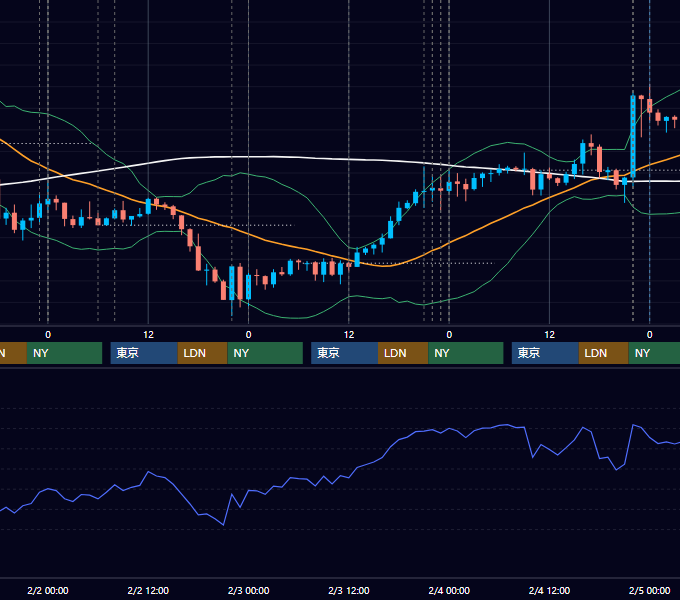Select the 東京 session block on 2/3
The image size is (680, 600).
point(344,353)
